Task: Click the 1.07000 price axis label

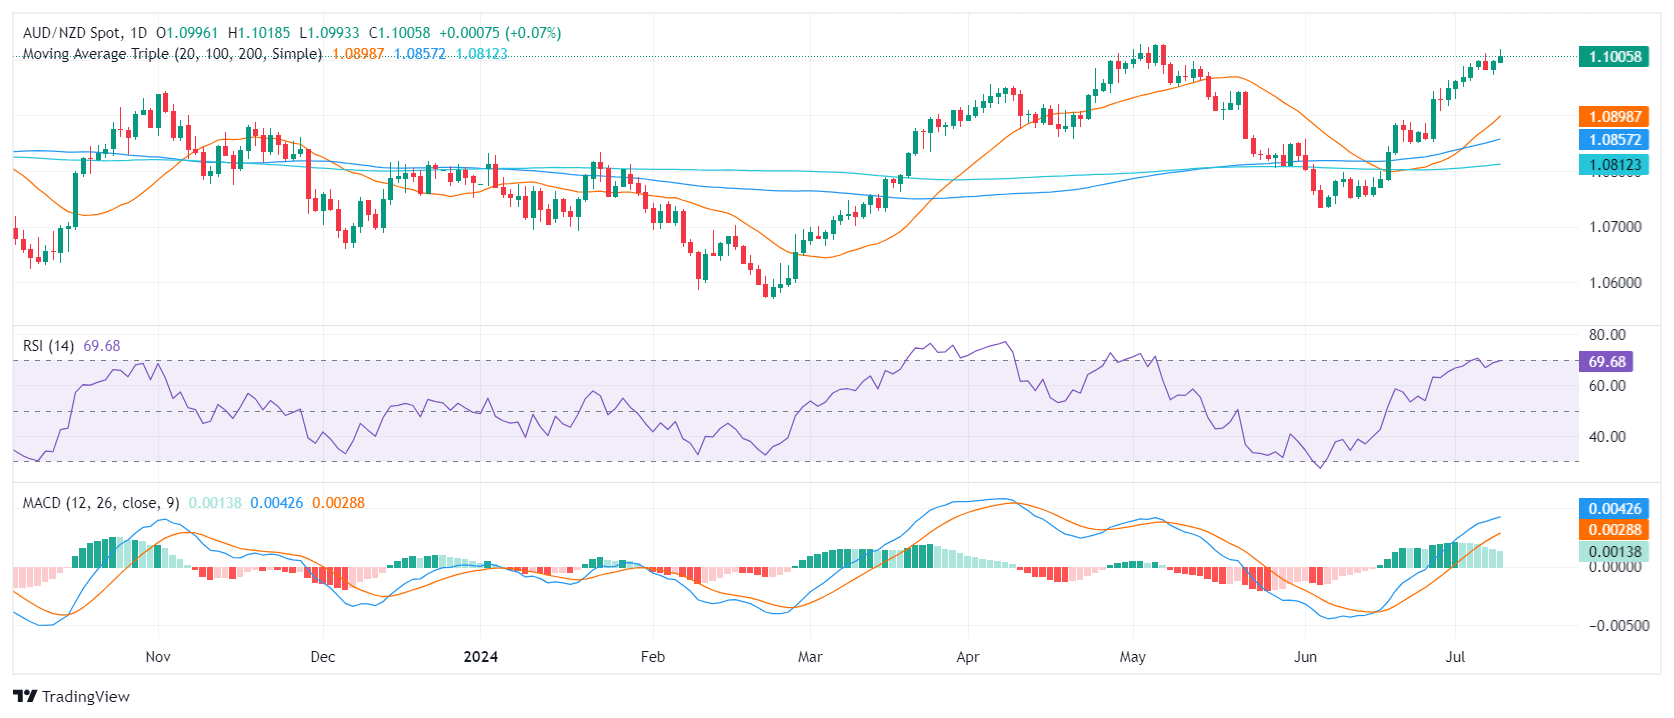Action: (1615, 227)
